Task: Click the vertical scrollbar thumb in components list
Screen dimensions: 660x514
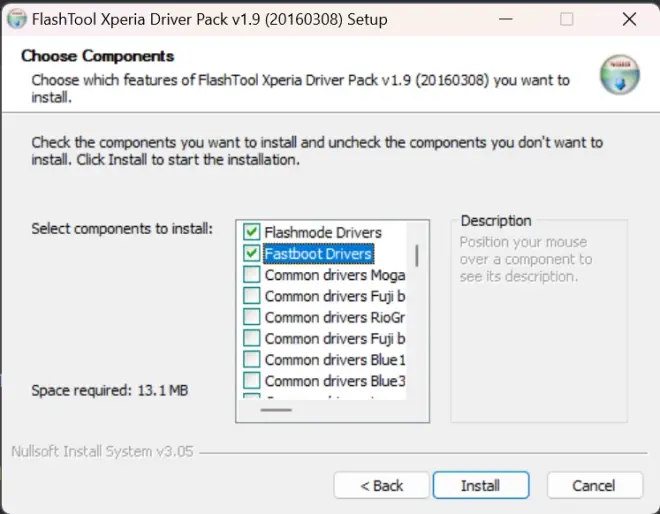Action: [417, 256]
